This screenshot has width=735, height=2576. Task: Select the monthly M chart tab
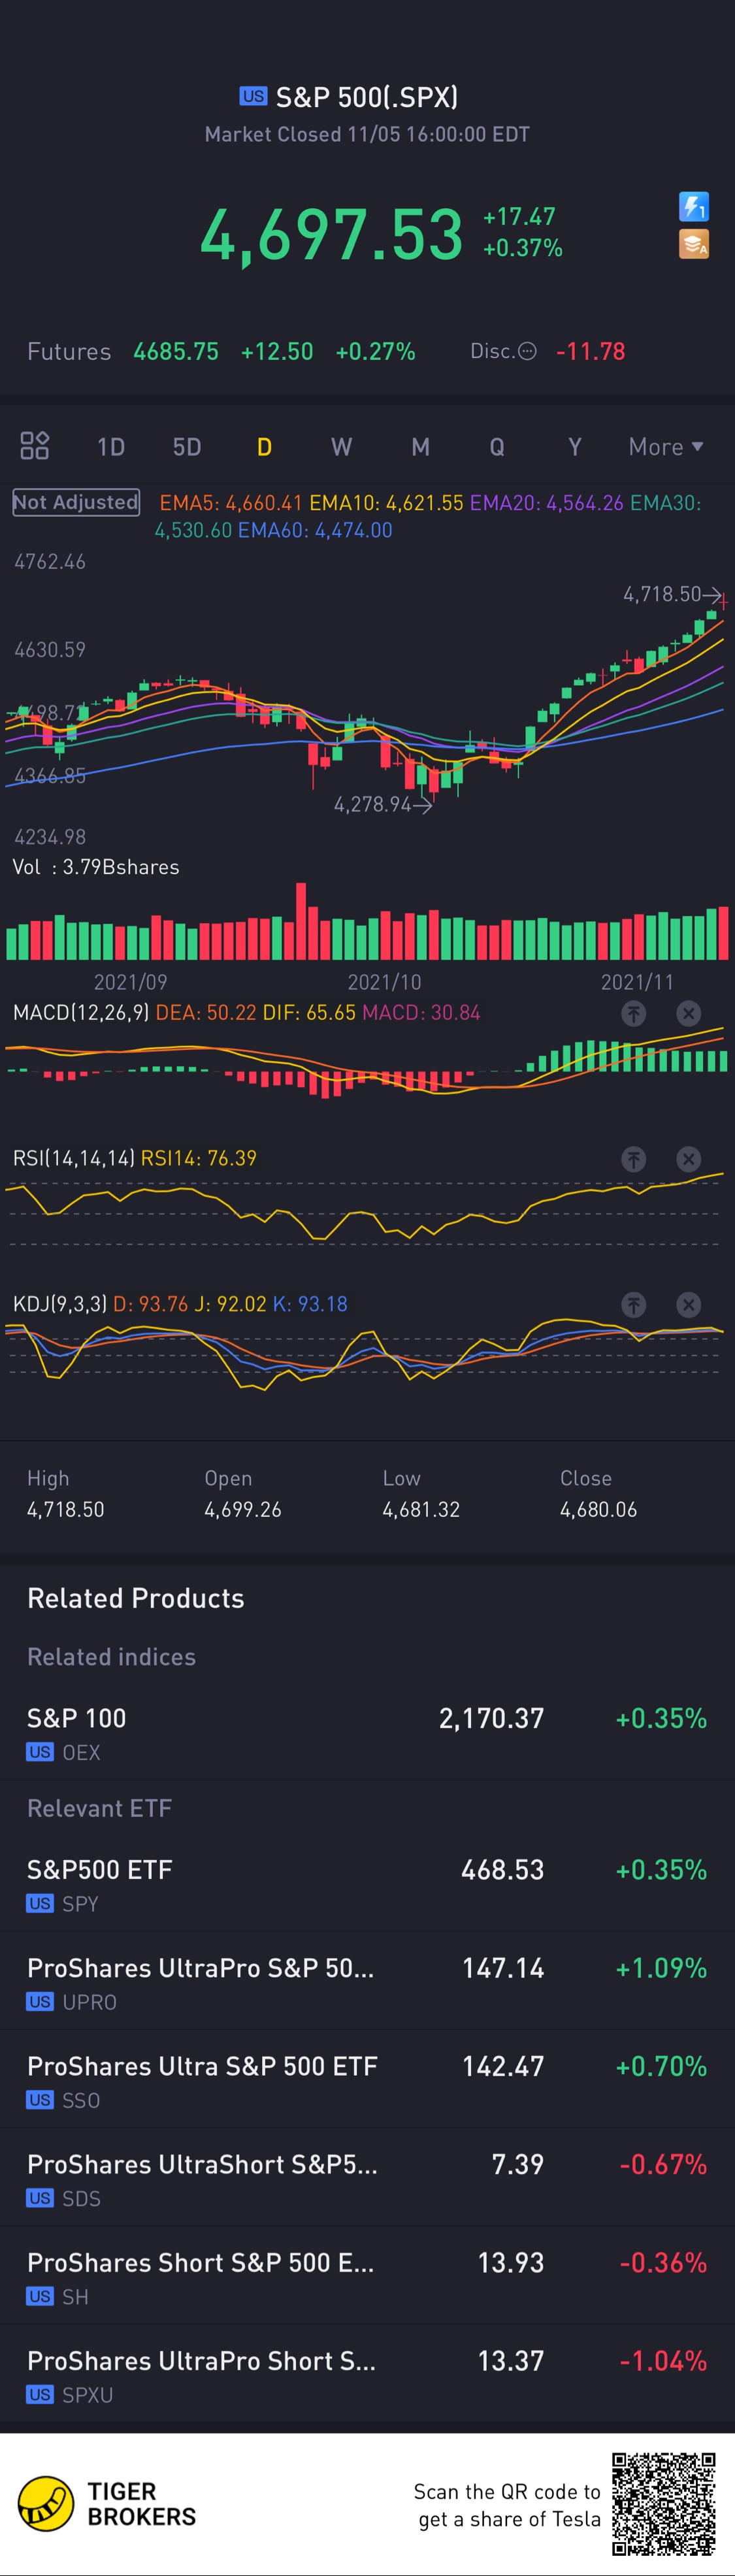click(x=420, y=447)
